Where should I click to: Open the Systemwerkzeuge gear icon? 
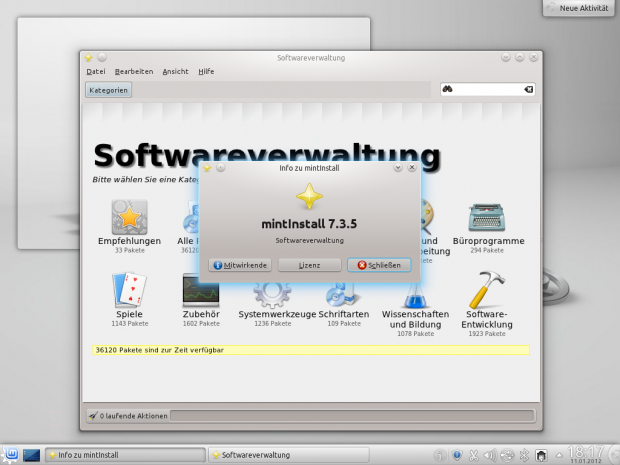[x=272, y=295]
